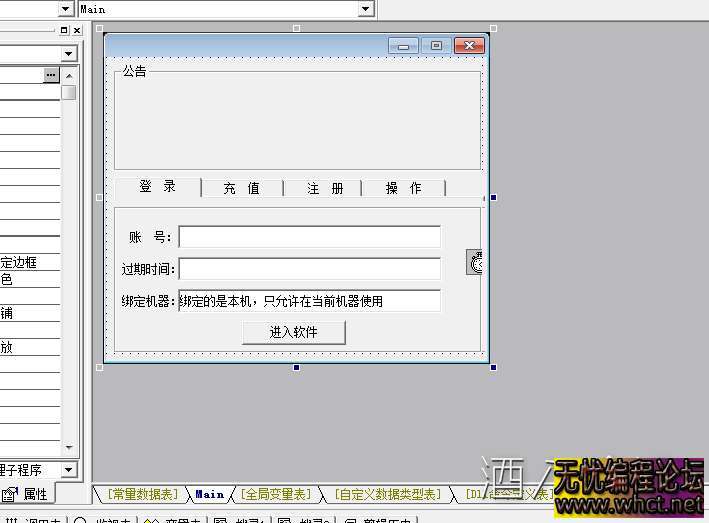Open the Main dropdown at top
709x523 pixels.
click(x=366, y=9)
